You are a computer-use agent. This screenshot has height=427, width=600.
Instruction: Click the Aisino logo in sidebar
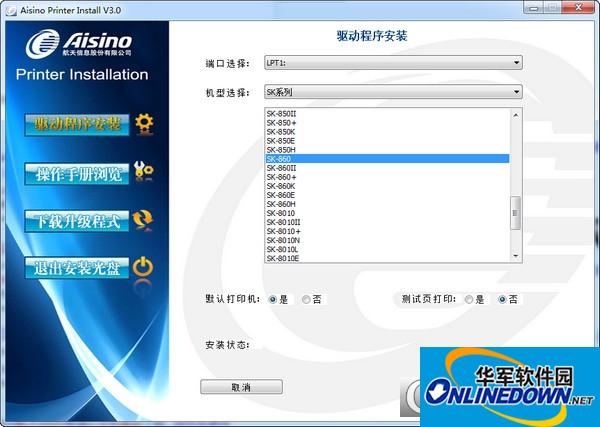[80, 44]
